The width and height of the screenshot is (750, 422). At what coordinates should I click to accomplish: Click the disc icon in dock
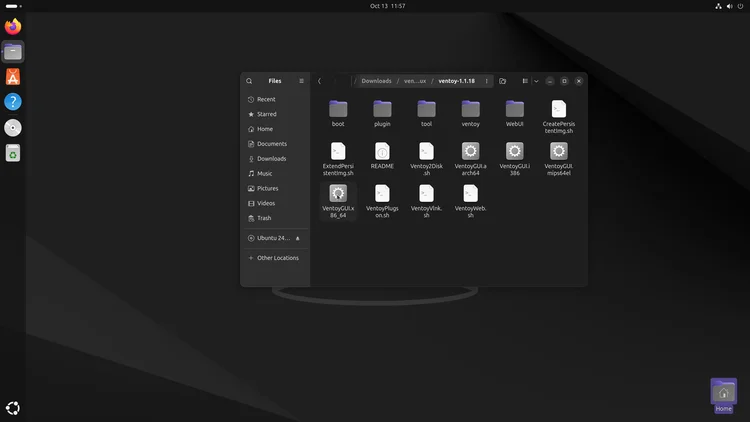click(x=13, y=128)
